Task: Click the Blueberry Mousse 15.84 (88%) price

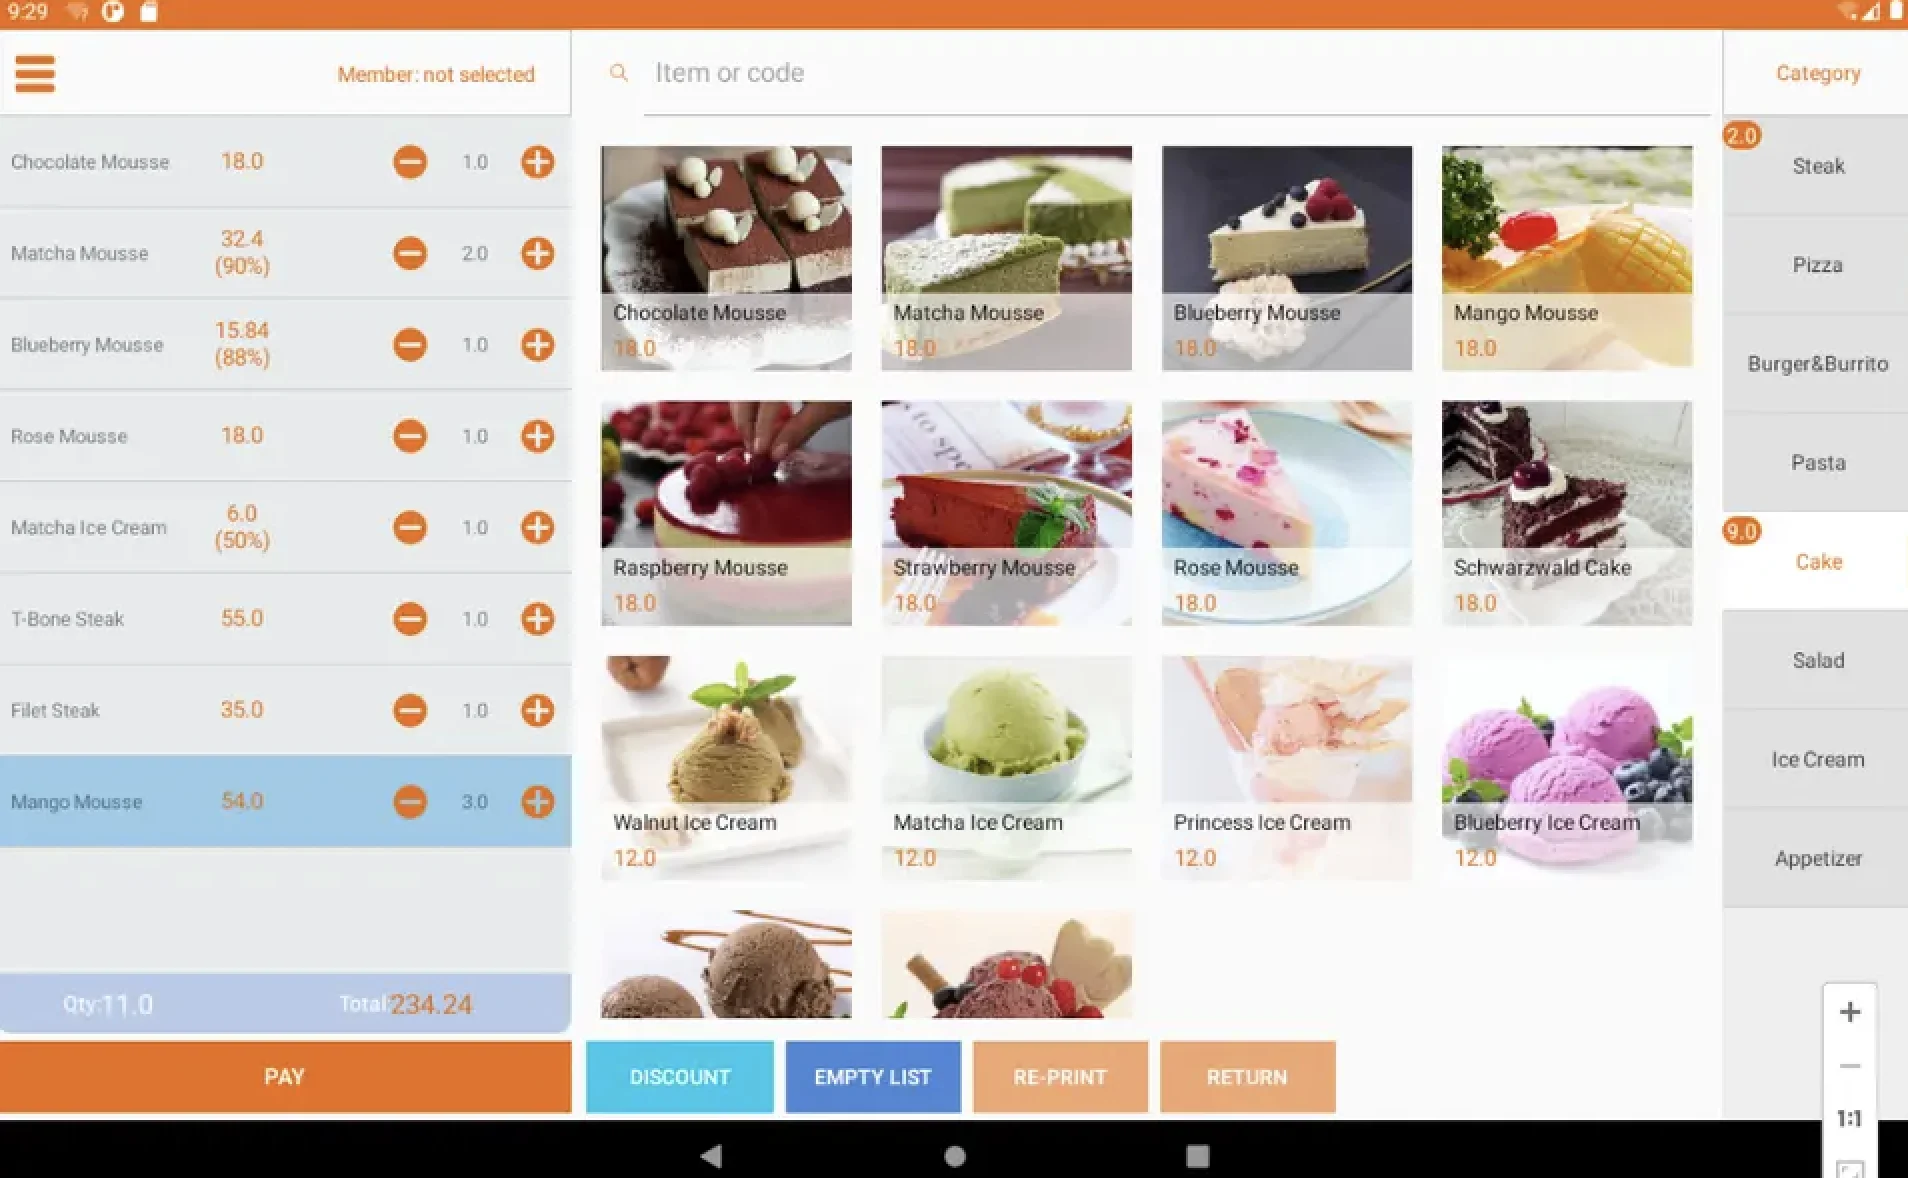Action: pyautogui.click(x=242, y=344)
